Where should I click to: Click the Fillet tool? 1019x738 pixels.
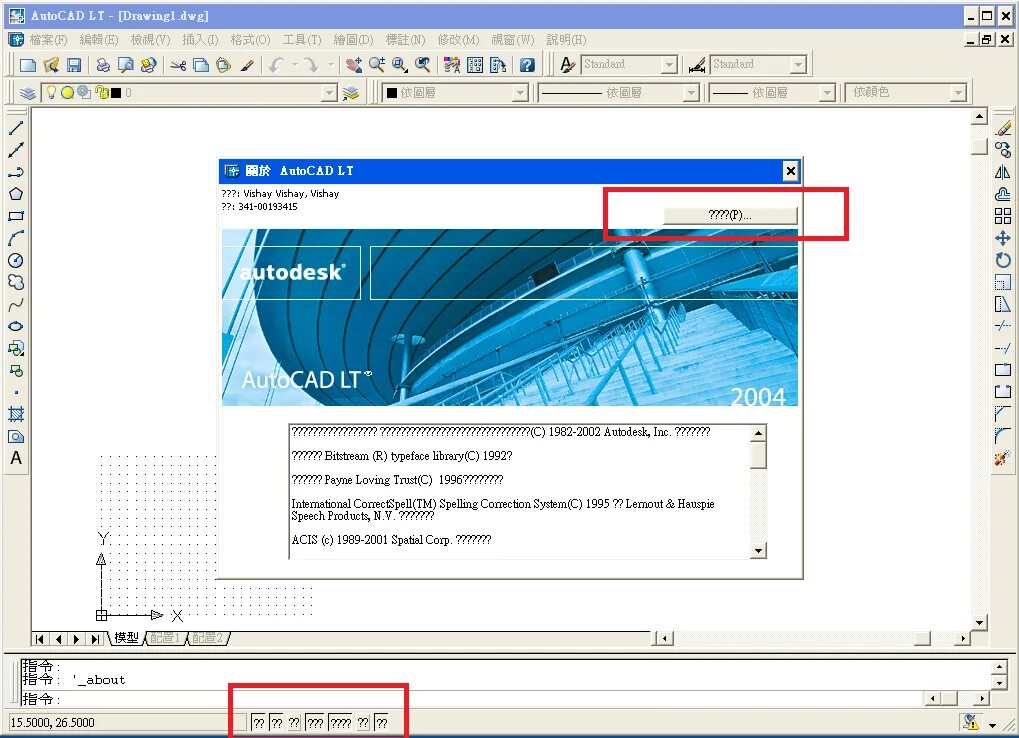[x=1003, y=436]
